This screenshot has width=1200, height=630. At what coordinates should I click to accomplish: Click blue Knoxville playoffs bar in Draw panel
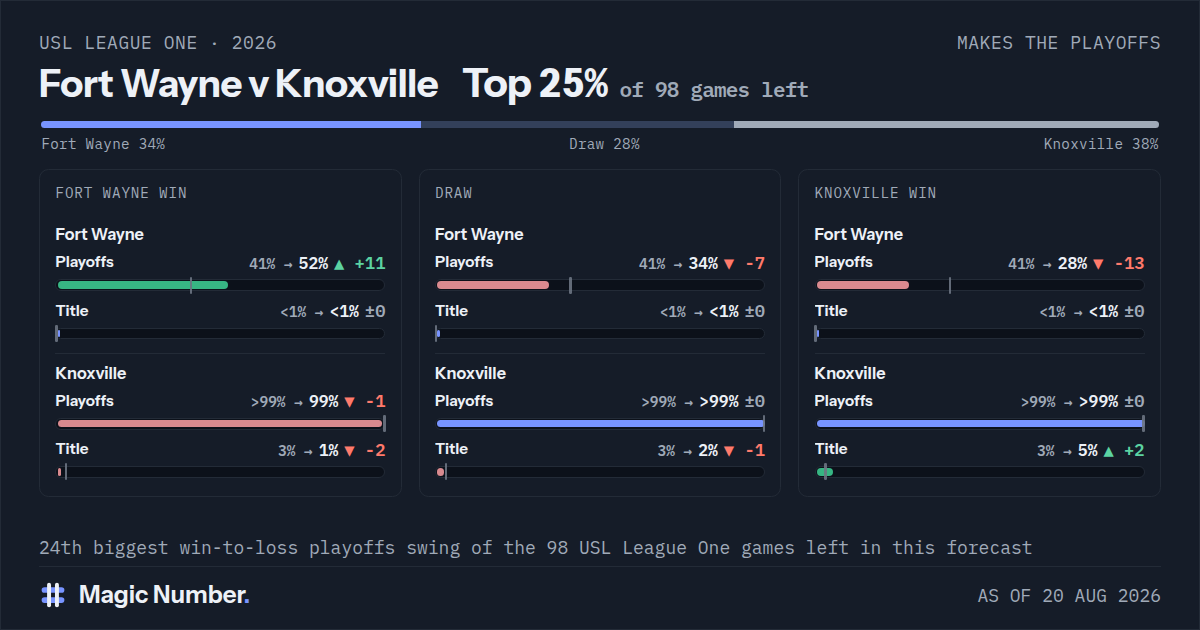(600, 424)
